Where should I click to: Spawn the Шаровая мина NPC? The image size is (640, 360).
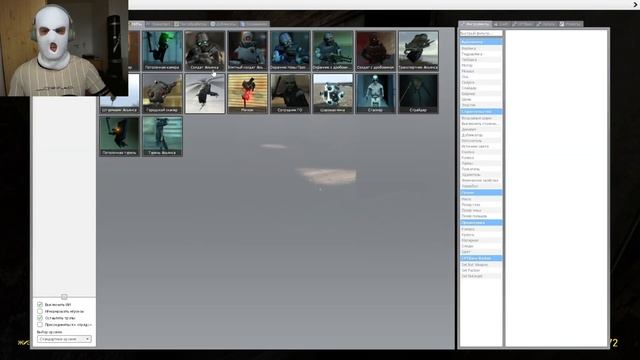333,93
